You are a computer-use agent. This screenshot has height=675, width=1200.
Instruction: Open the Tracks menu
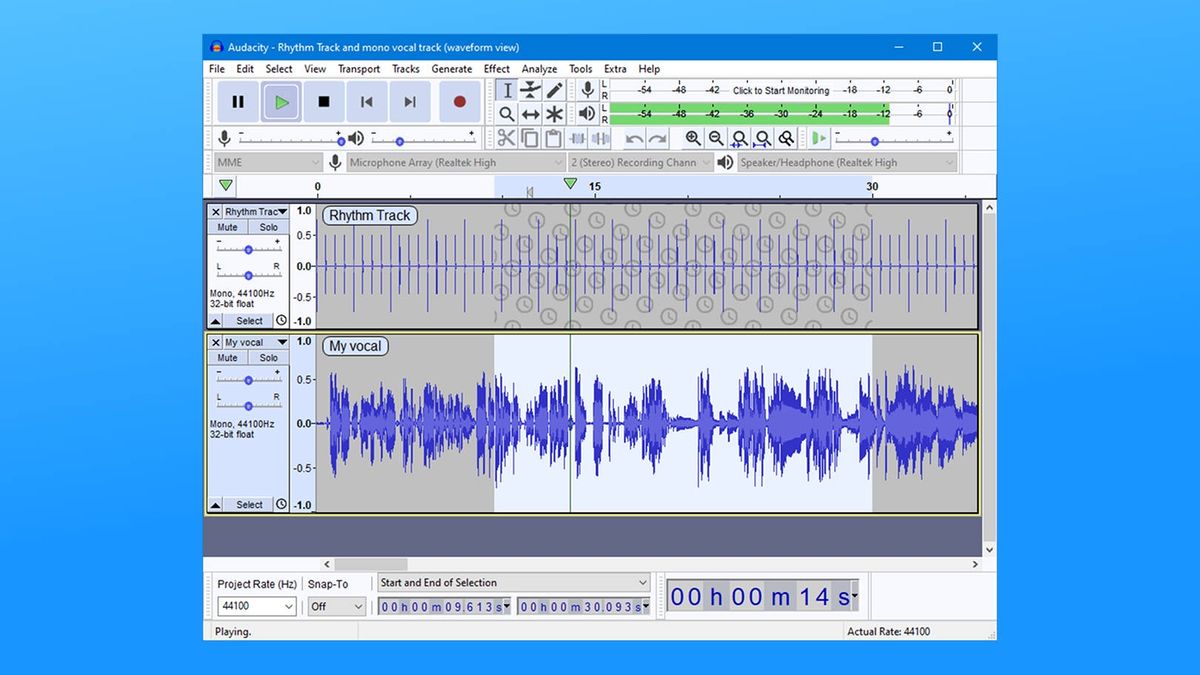click(406, 69)
